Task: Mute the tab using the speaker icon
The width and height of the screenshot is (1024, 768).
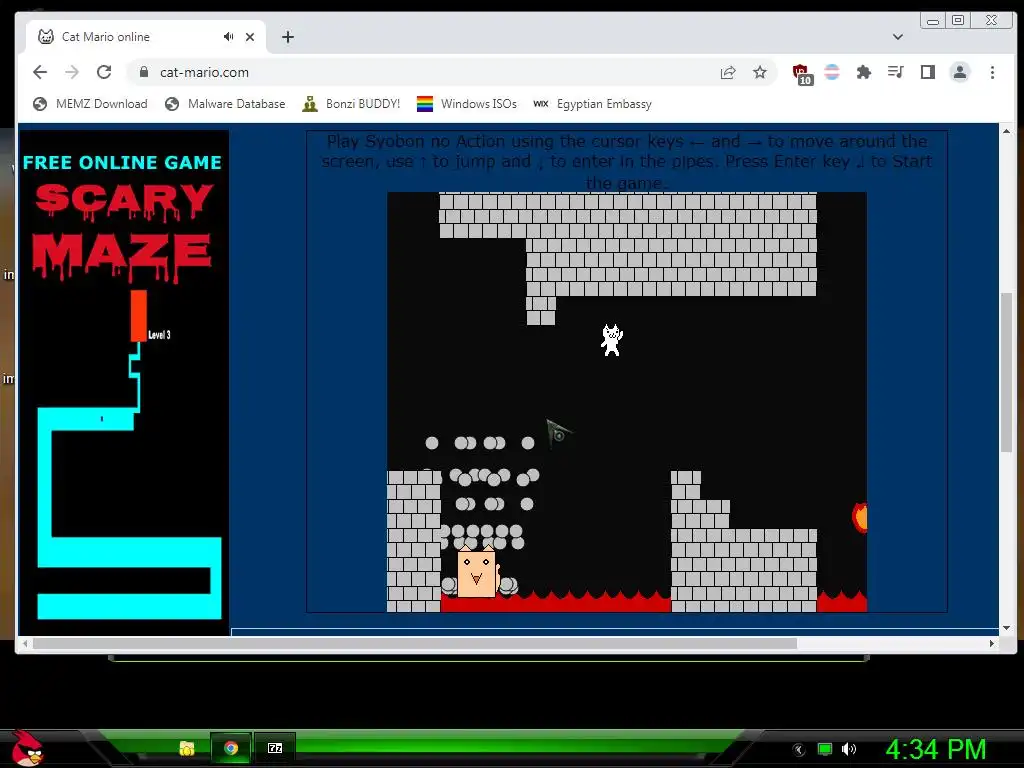Action: click(228, 37)
